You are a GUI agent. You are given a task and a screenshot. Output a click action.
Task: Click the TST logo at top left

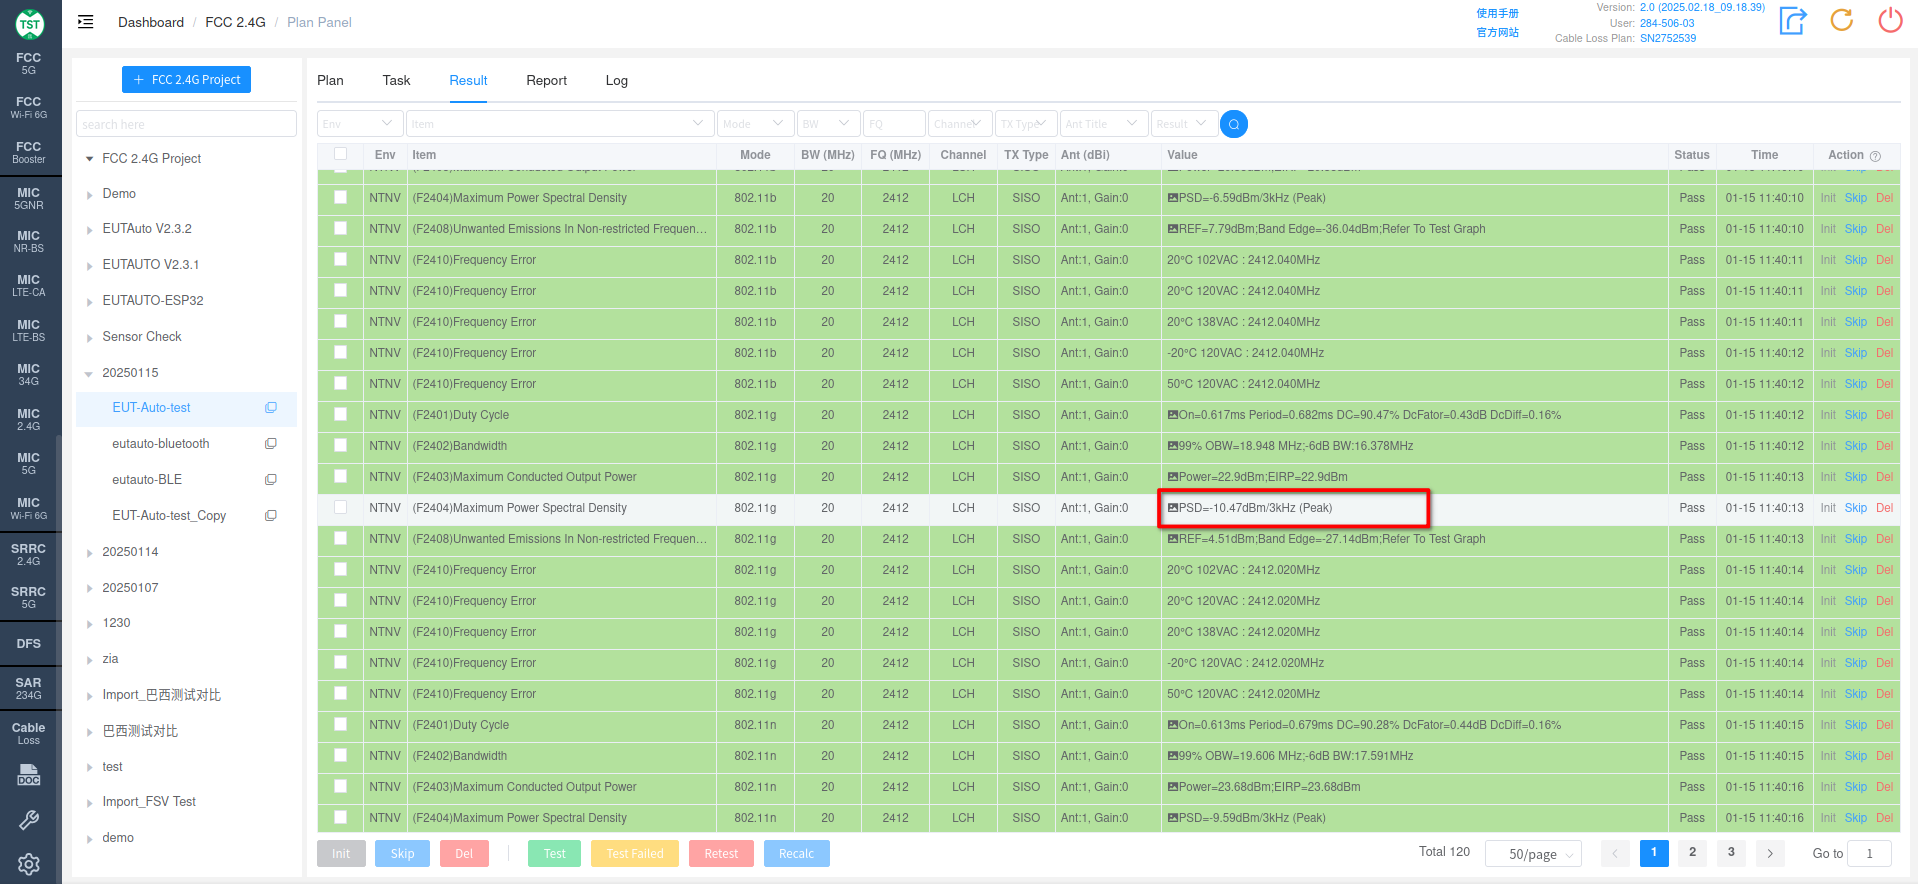coord(29,23)
